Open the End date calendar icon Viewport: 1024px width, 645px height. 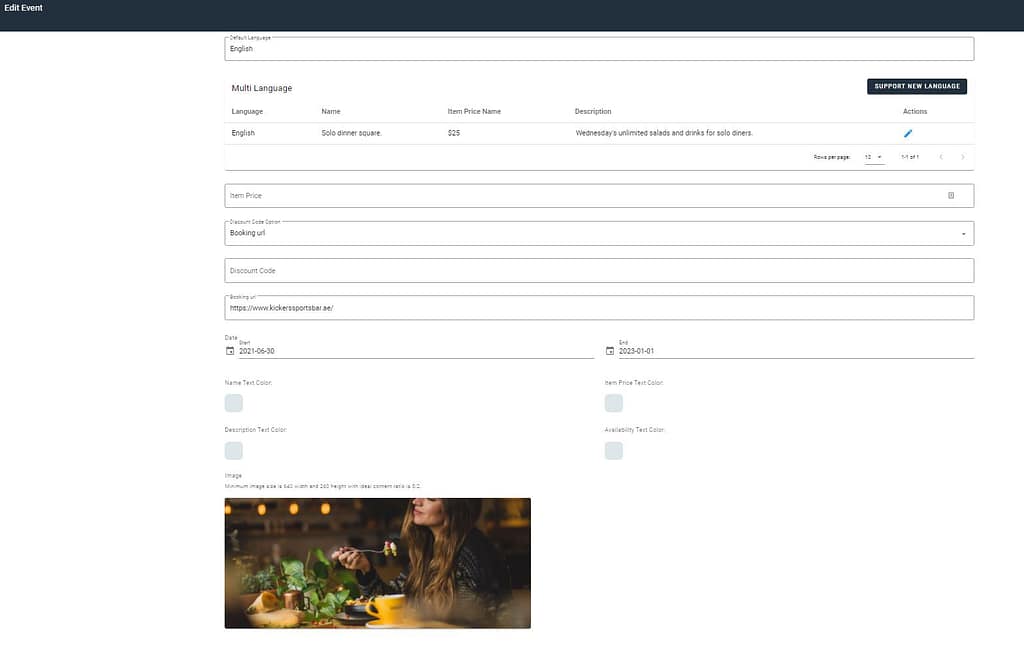point(610,351)
